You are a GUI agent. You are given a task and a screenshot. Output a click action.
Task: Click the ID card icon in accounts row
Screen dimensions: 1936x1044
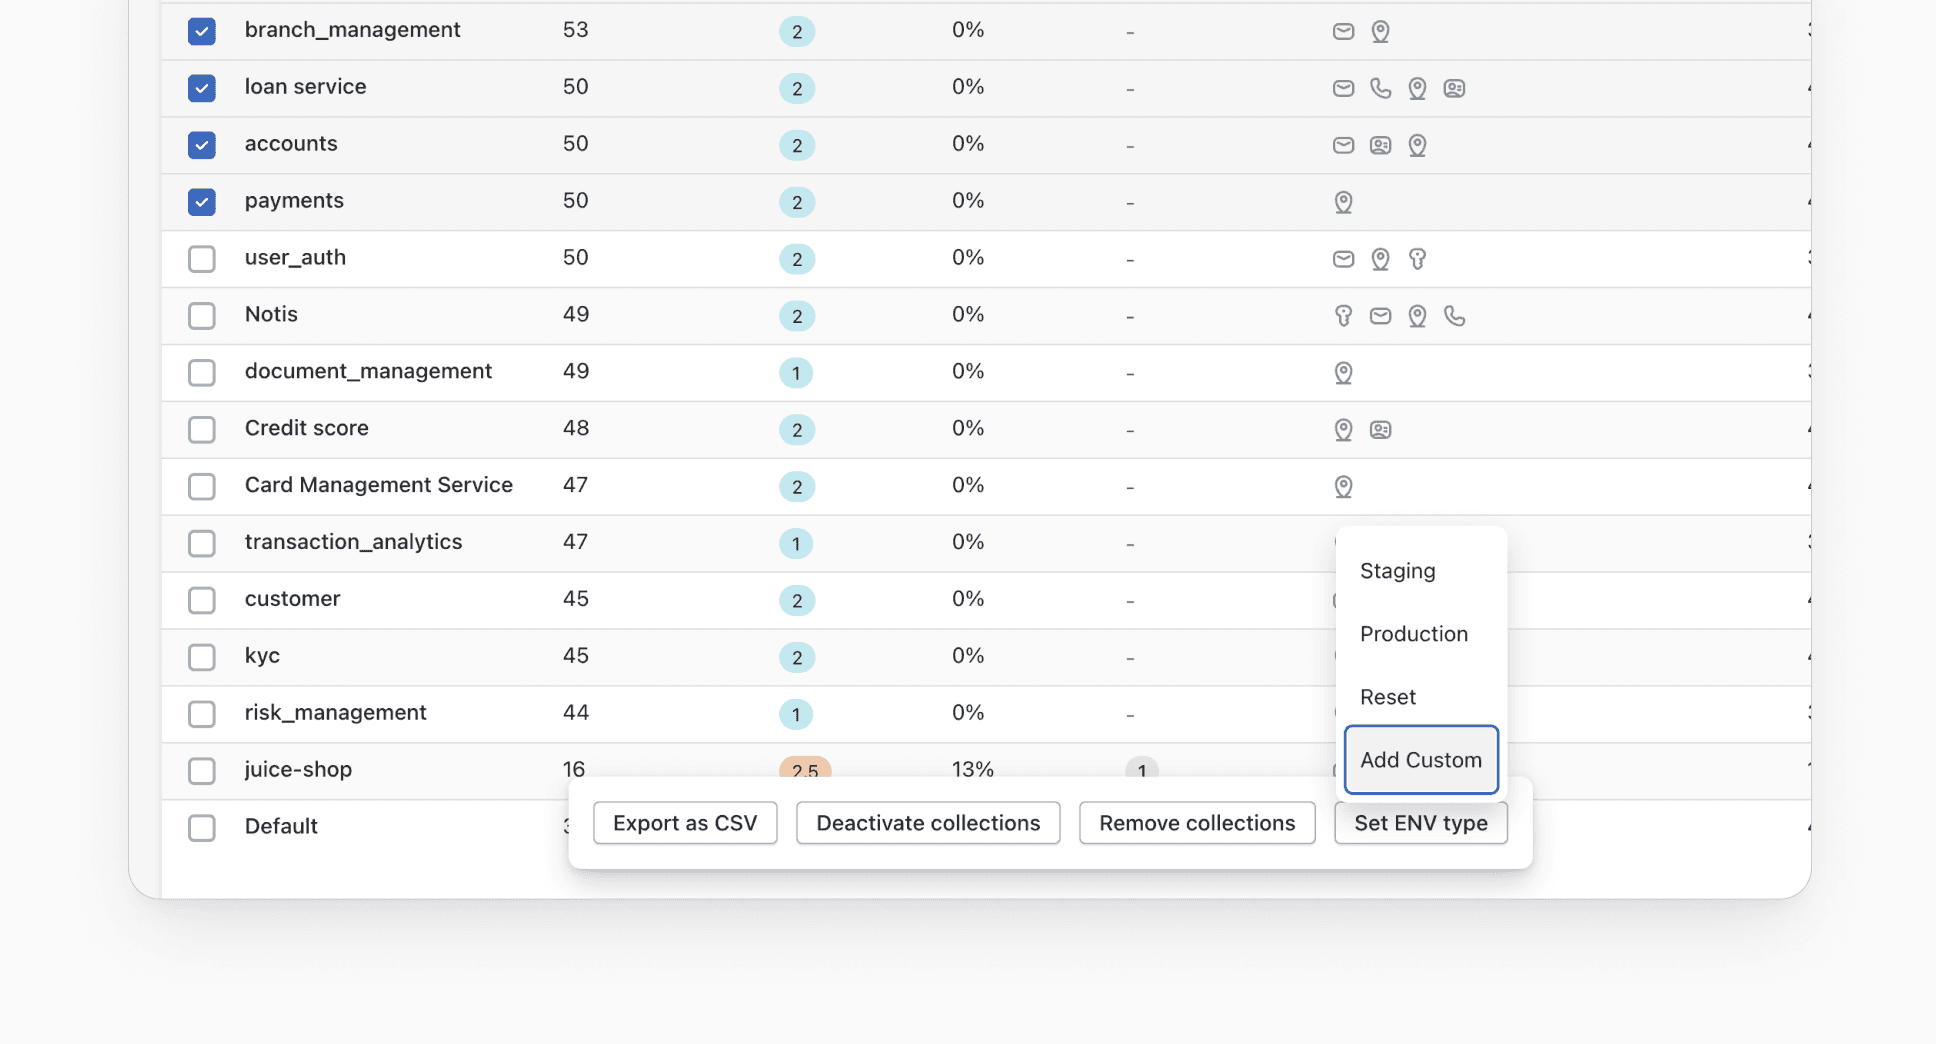coord(1380,145)
